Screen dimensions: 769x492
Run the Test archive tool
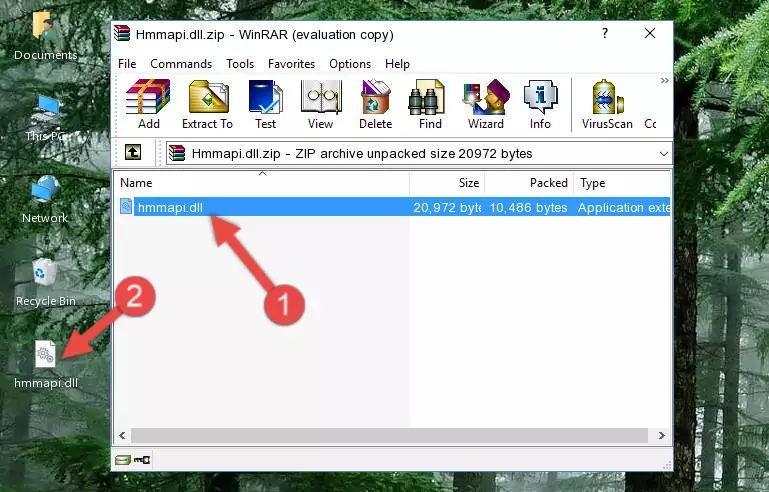coord(265,104)
